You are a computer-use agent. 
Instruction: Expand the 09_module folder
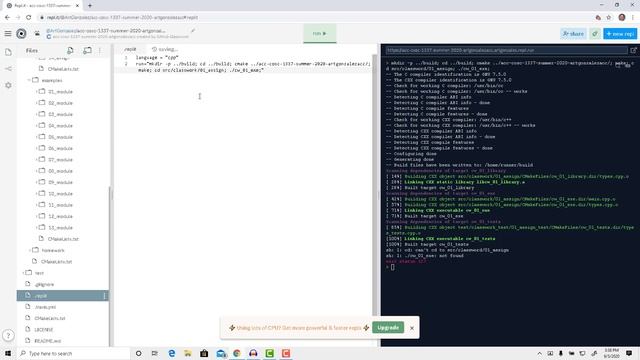36,182
